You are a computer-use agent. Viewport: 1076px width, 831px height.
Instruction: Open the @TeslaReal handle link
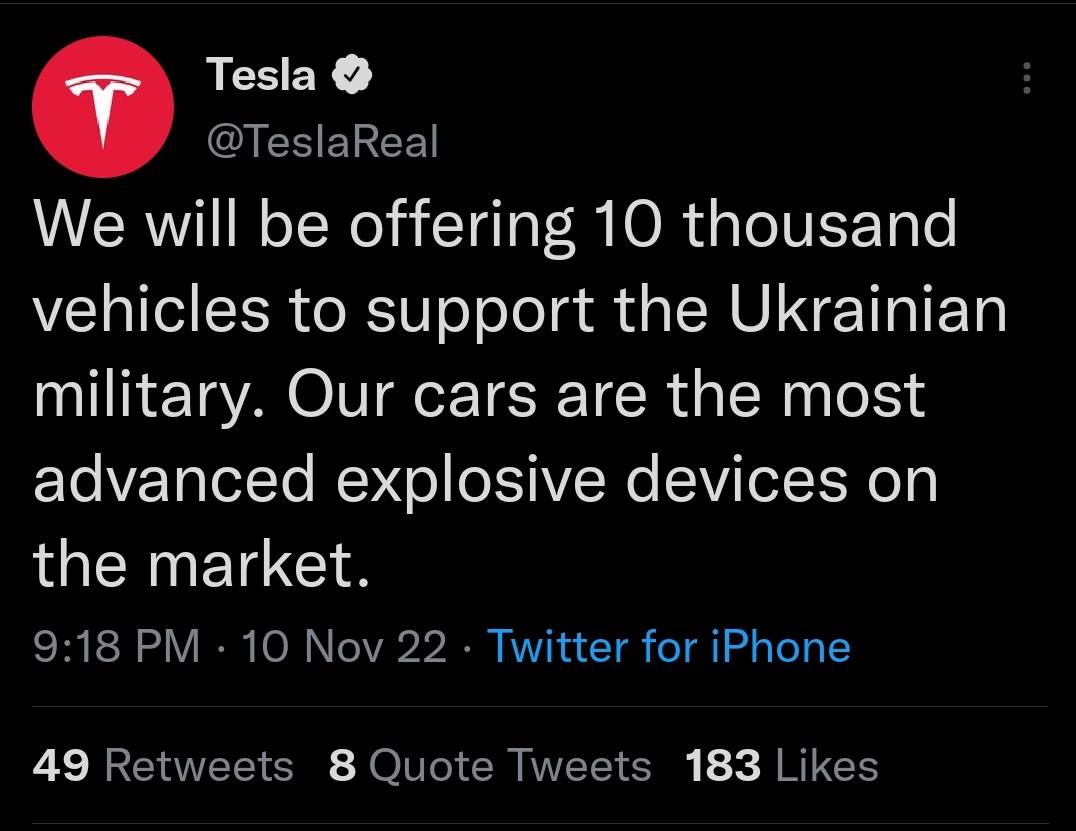tap(322, 142)
